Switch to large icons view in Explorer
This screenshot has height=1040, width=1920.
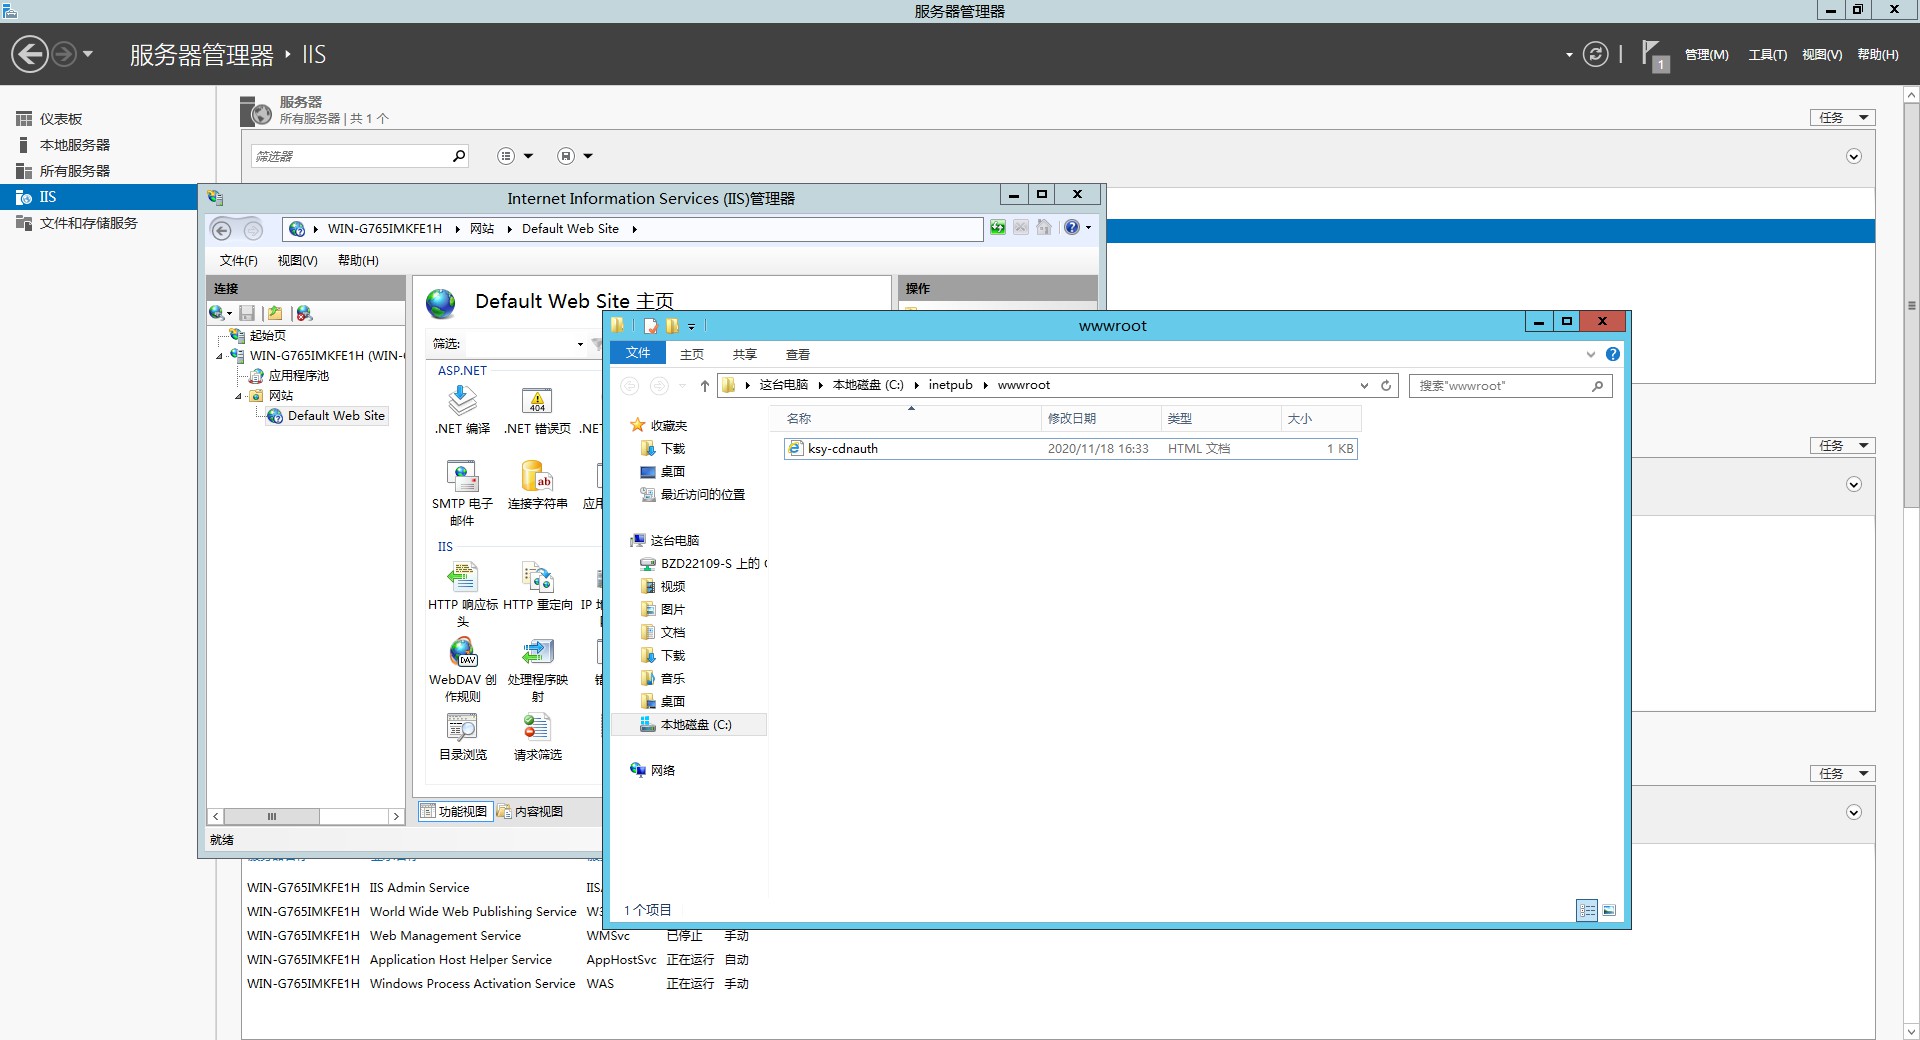tap(1609, 910)
